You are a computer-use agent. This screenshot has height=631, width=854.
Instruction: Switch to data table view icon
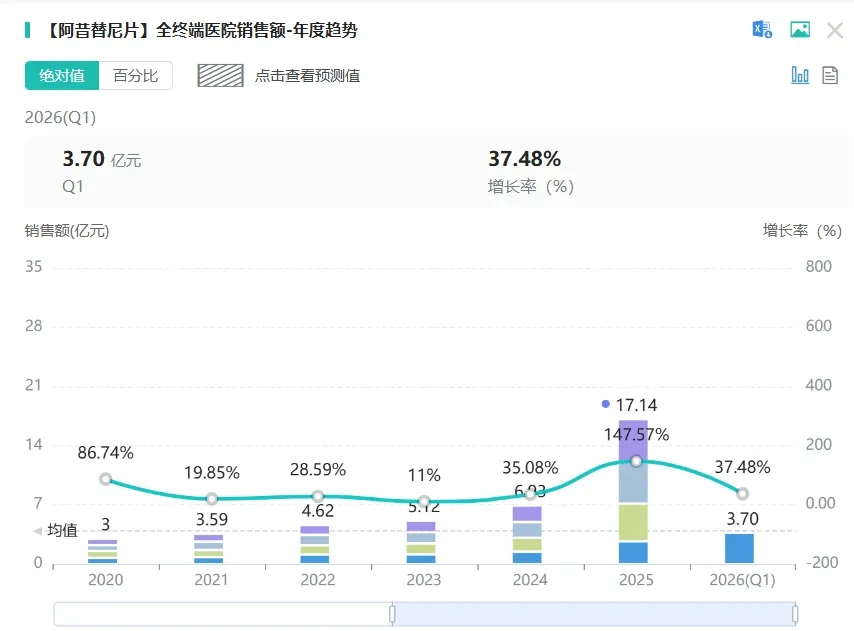[x=829, y=75]
